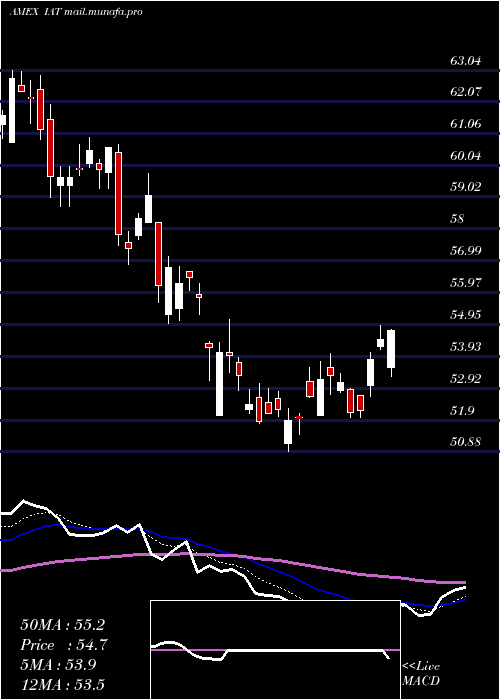
Task: Click the Price : 54.7 value
Action: click(x=64, y=645)
